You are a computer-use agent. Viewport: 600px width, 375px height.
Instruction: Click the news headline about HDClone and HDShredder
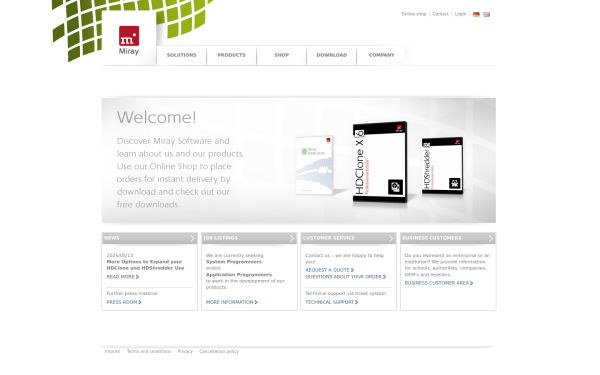(145, 265)
